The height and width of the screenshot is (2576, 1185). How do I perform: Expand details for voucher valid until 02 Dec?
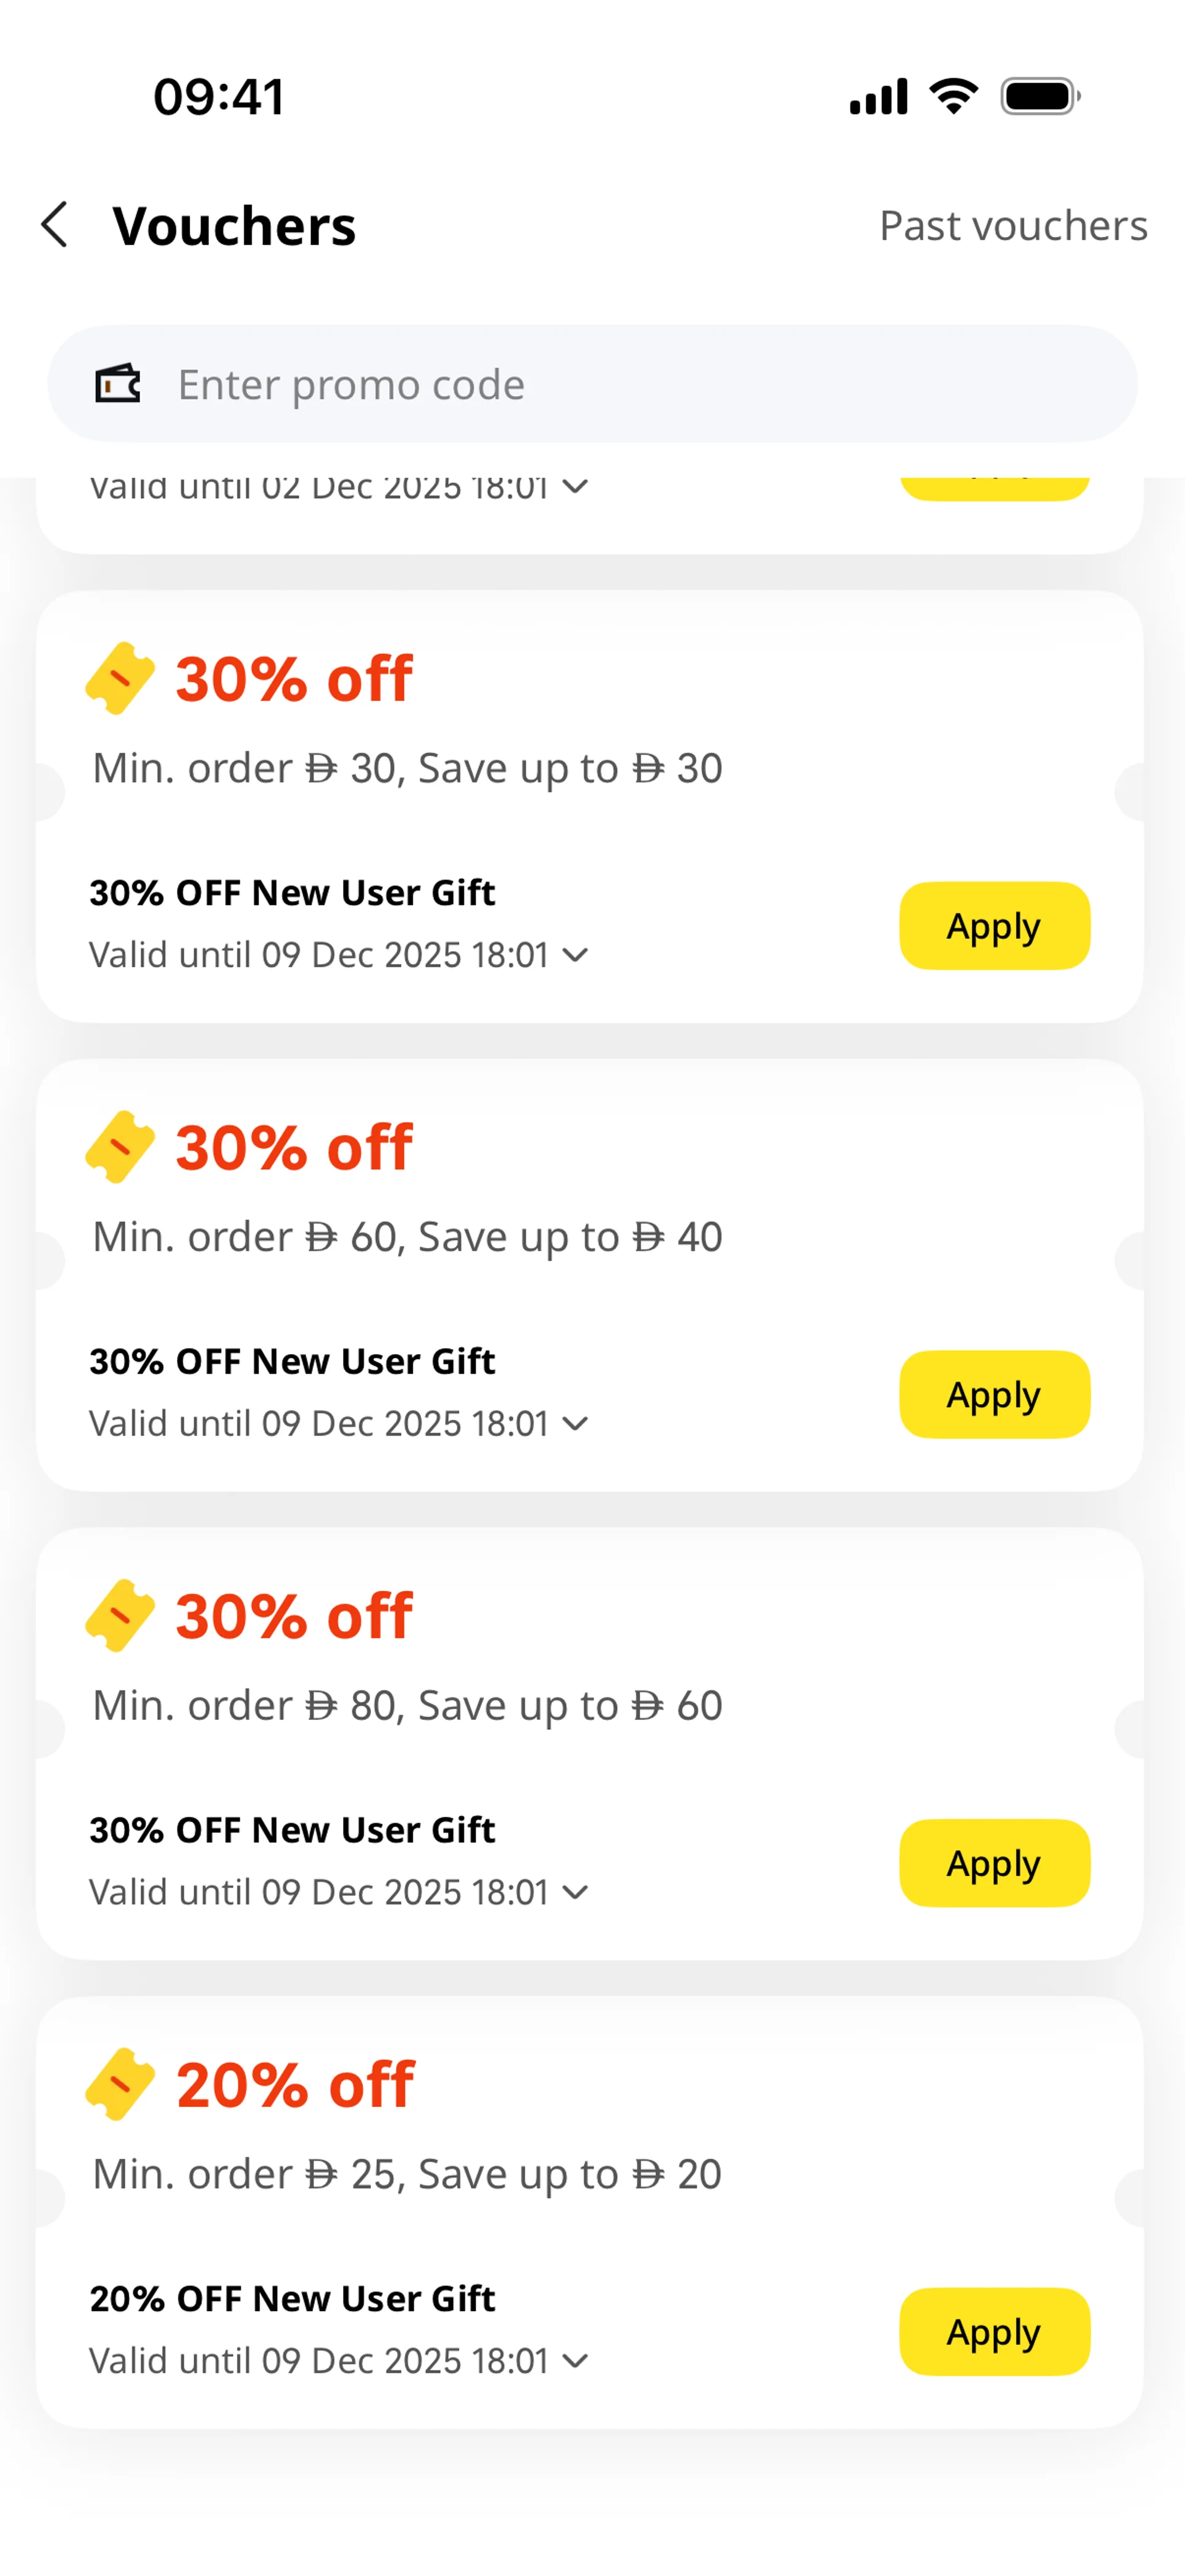[575, 488]
